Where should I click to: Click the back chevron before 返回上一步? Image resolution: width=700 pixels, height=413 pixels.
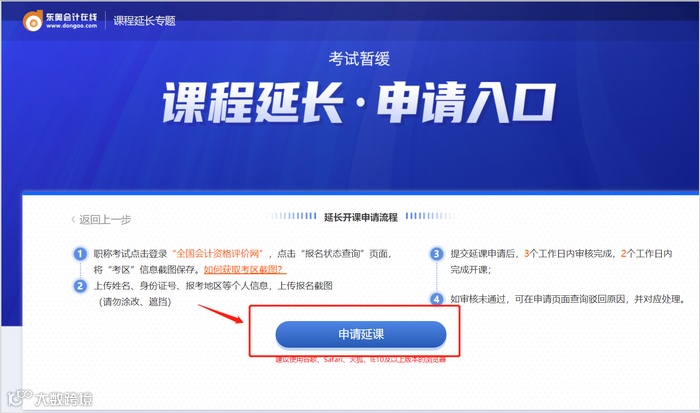[x=73, y=219]
